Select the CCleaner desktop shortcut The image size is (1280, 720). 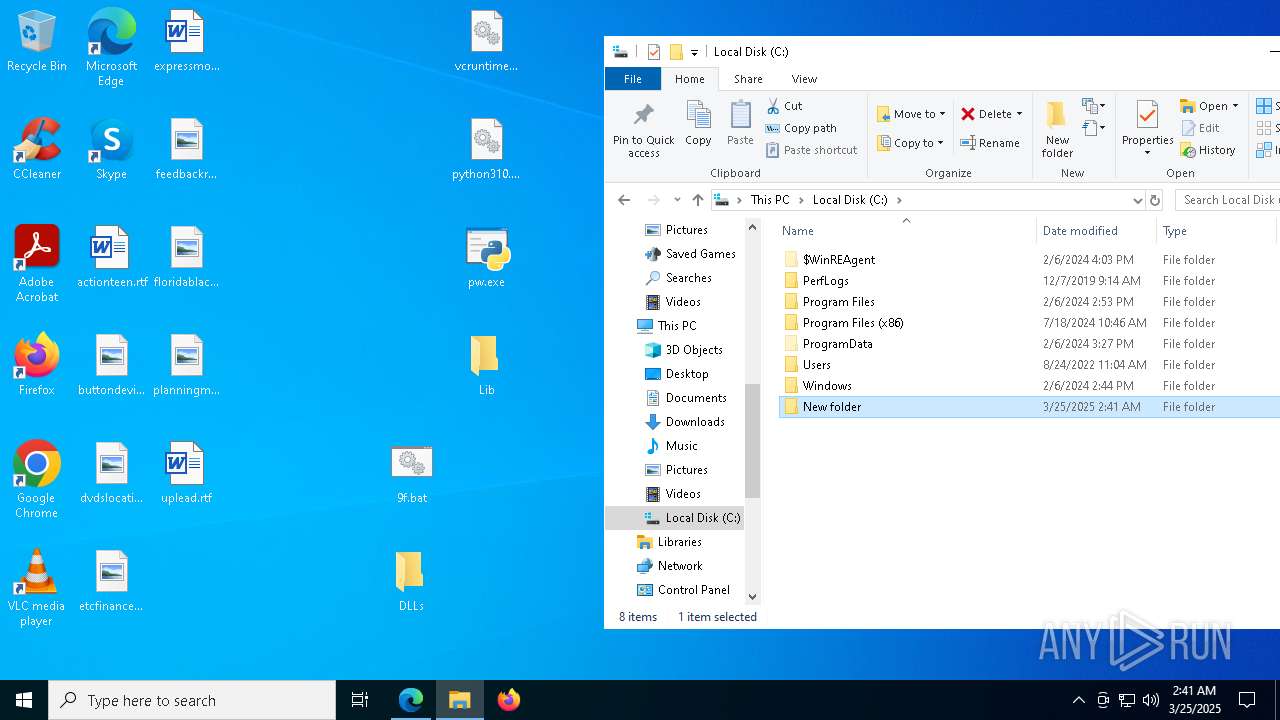coord(37,149)
